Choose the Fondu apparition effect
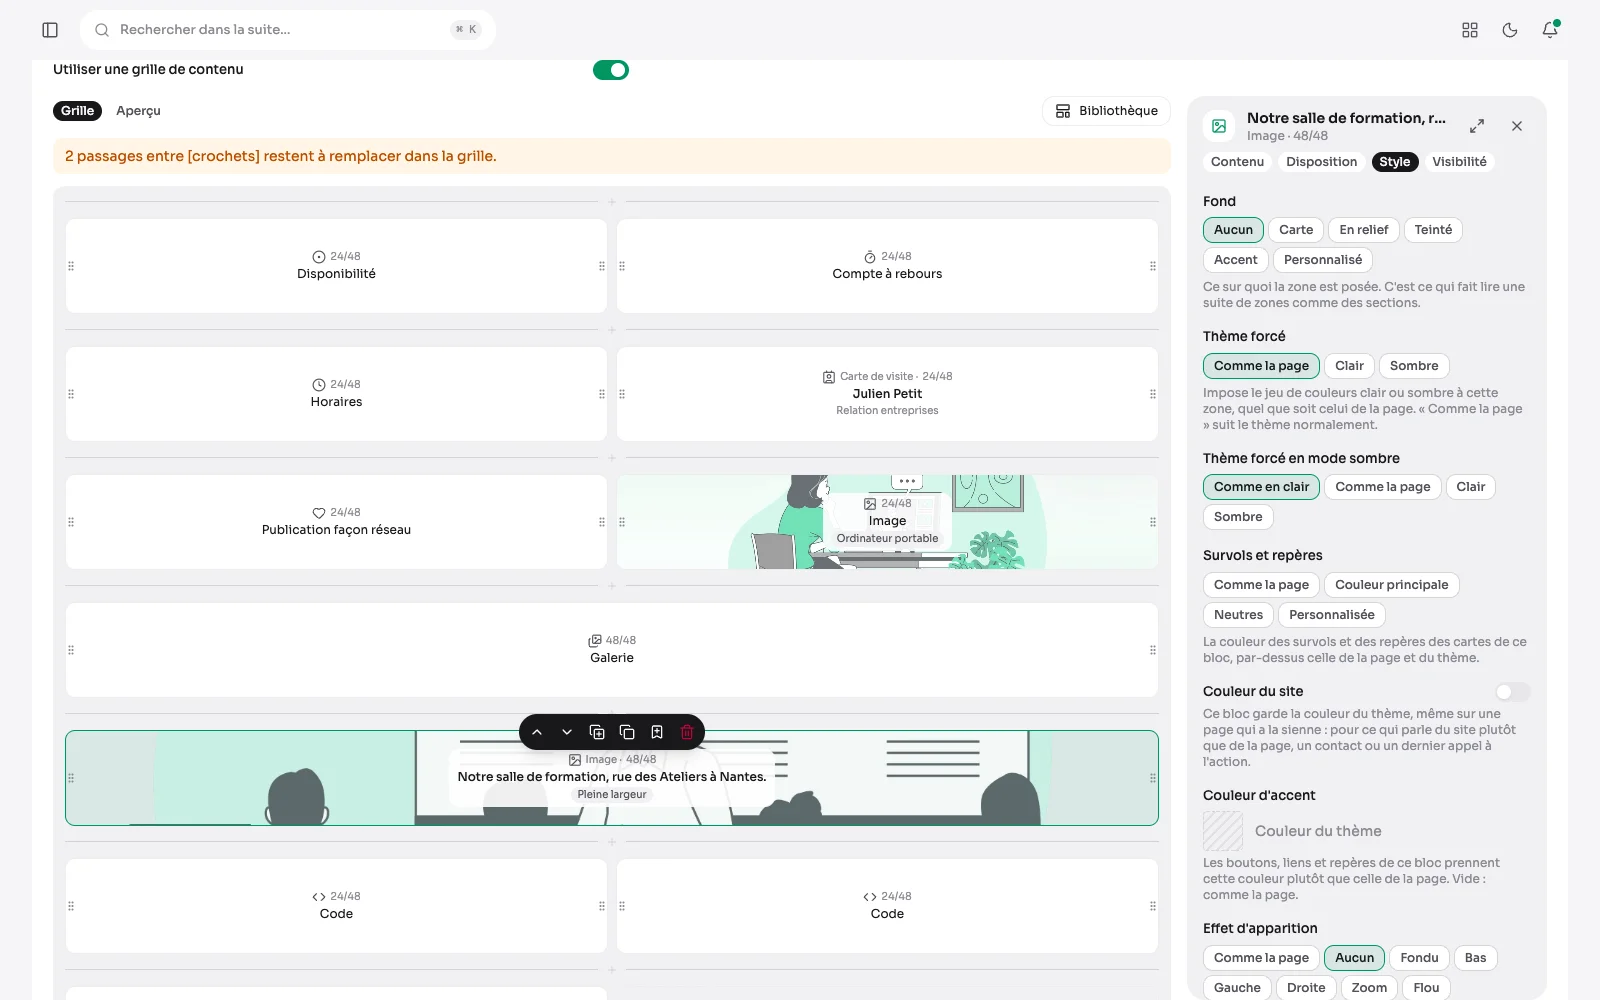The height and width of the screenshot is (1000, 1600). click(x=1419, y=958)
